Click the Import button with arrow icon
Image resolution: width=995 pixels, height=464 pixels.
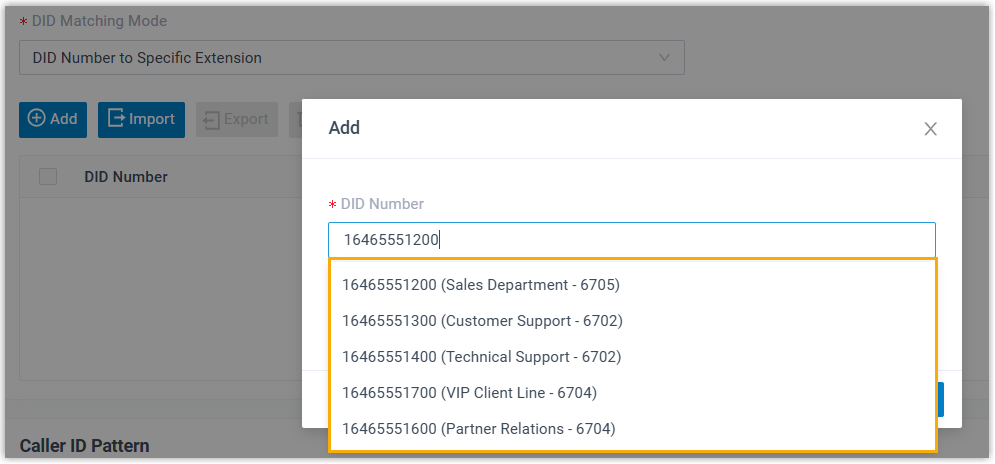141,119
